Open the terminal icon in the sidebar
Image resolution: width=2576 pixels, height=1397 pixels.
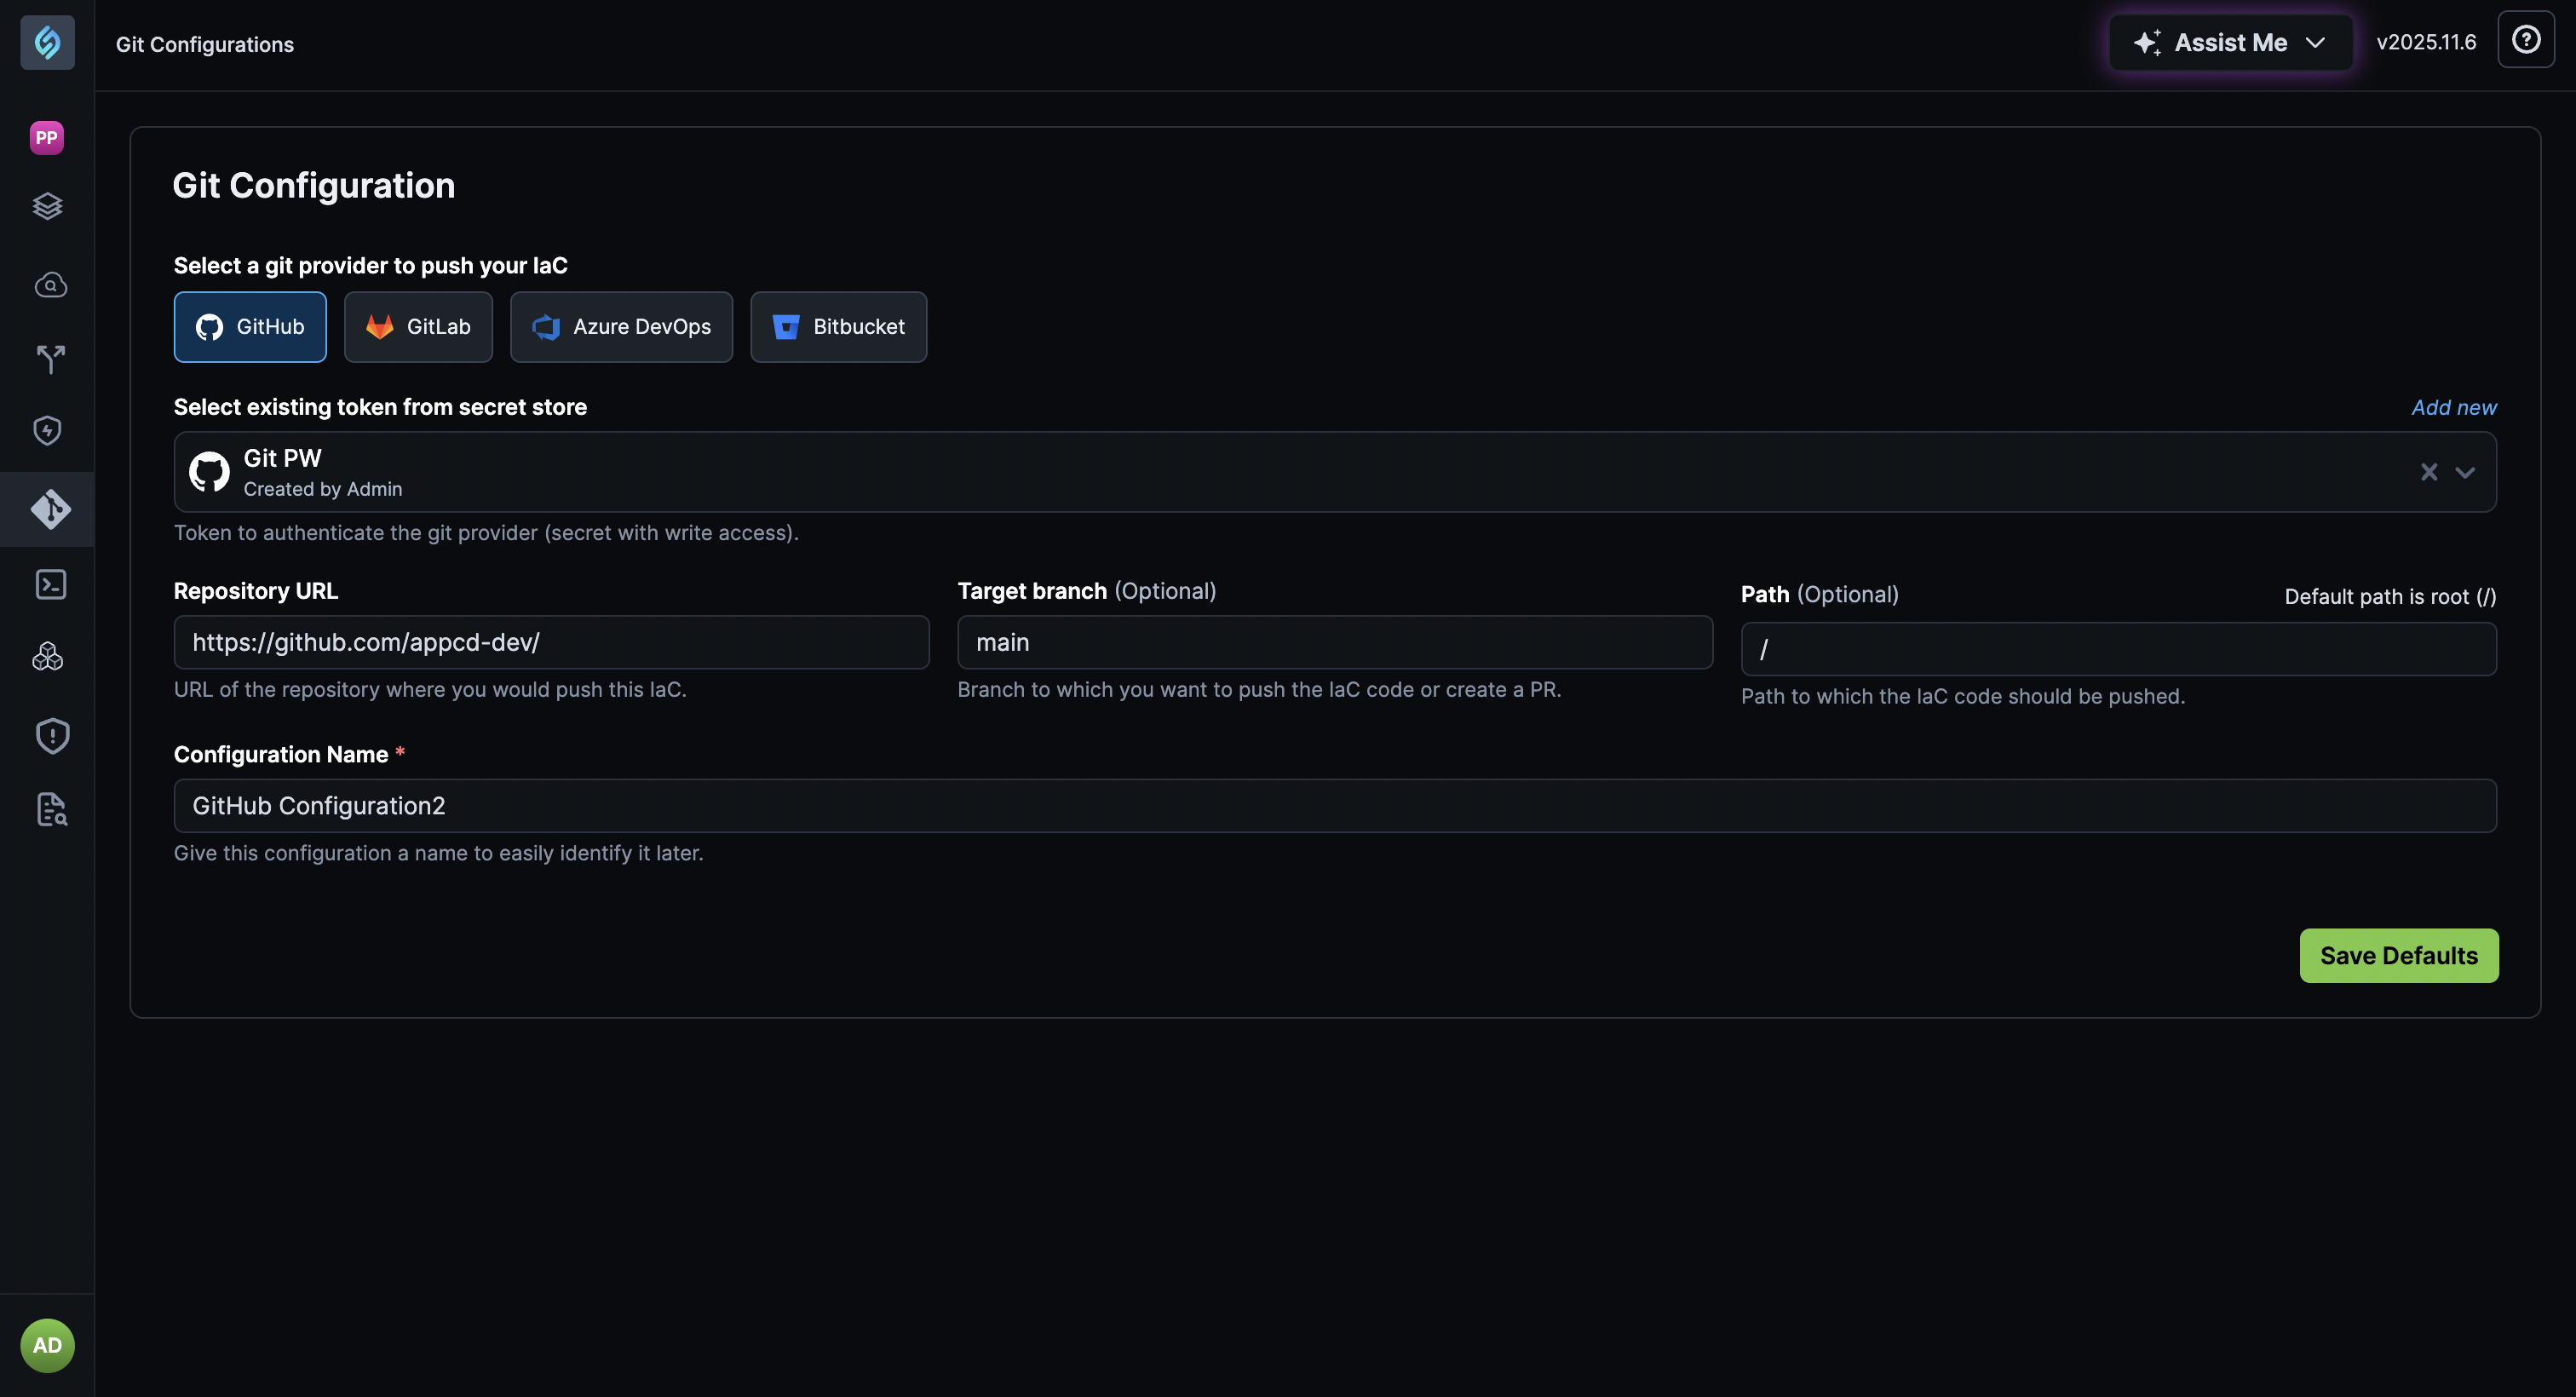coord(47,584)
